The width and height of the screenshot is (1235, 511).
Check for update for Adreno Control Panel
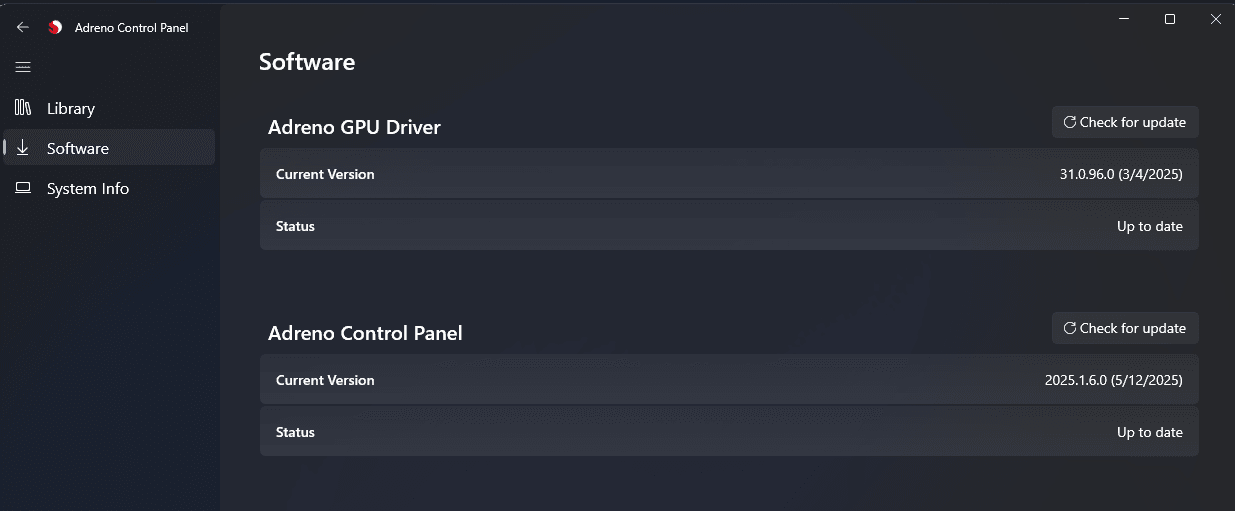pos(1125,328)
